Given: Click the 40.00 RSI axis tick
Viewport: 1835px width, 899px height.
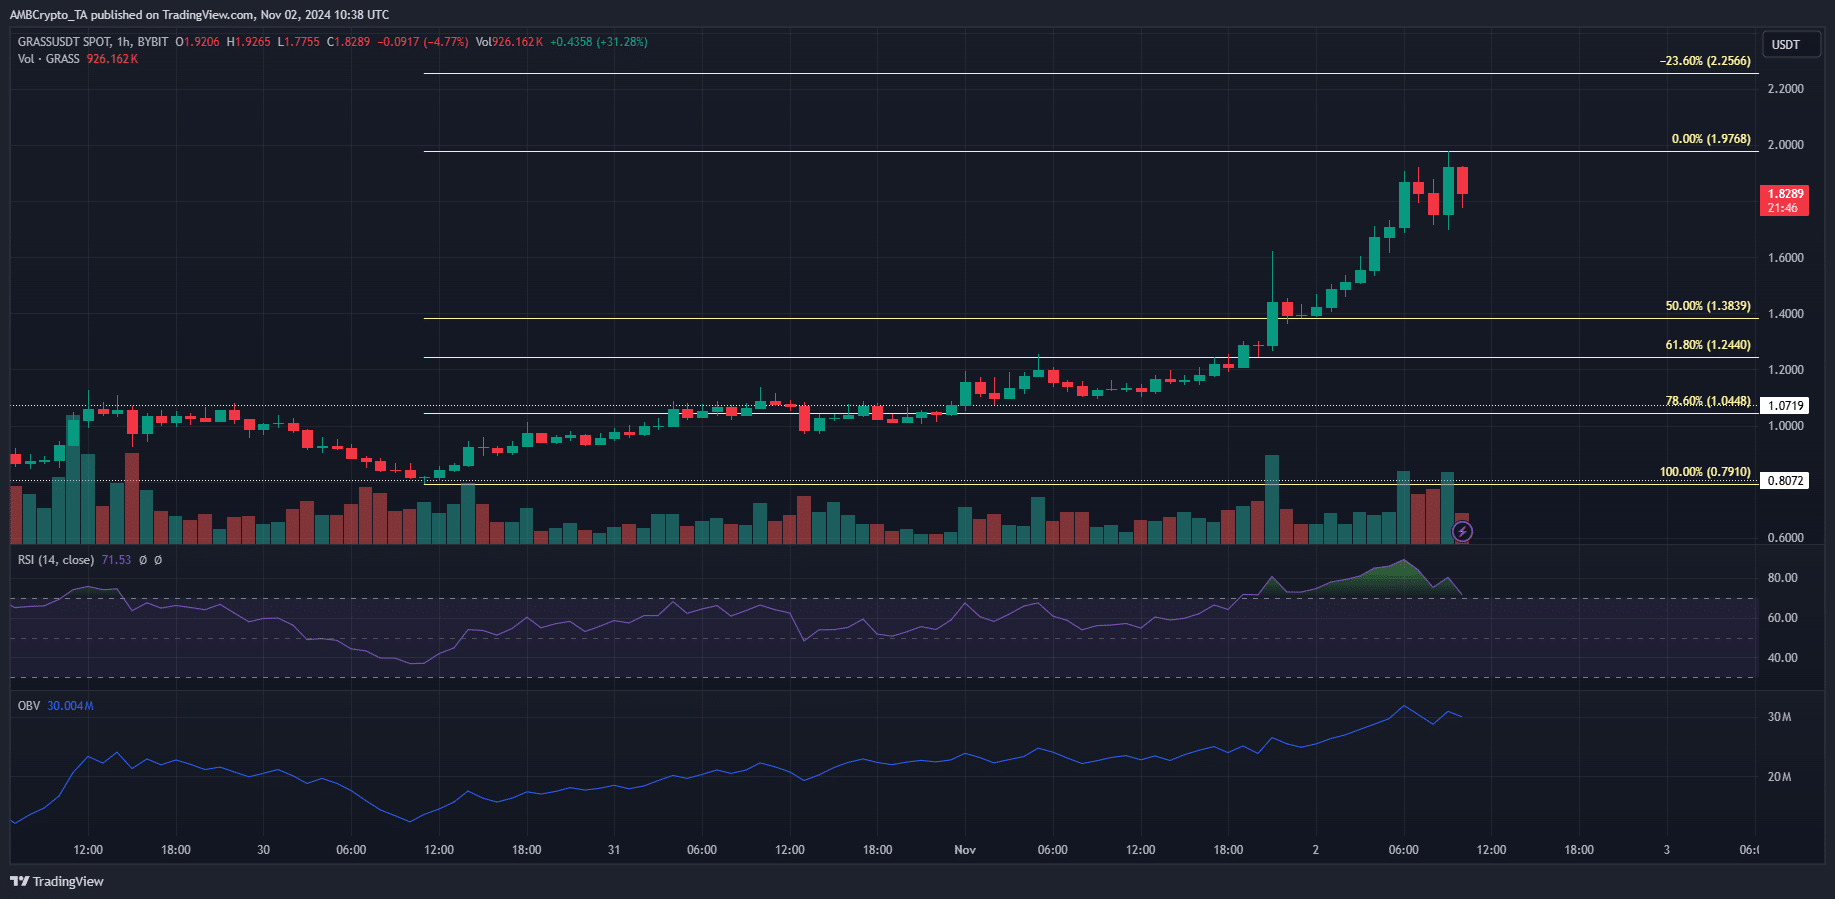Looking at the screenshot, I should pos(1782,658).
